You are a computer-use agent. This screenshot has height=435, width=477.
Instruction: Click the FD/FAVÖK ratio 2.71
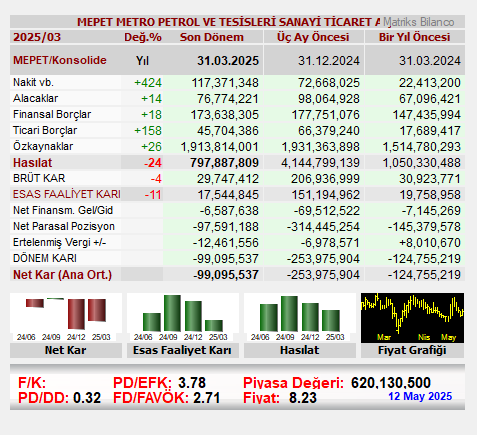(206, 398)
